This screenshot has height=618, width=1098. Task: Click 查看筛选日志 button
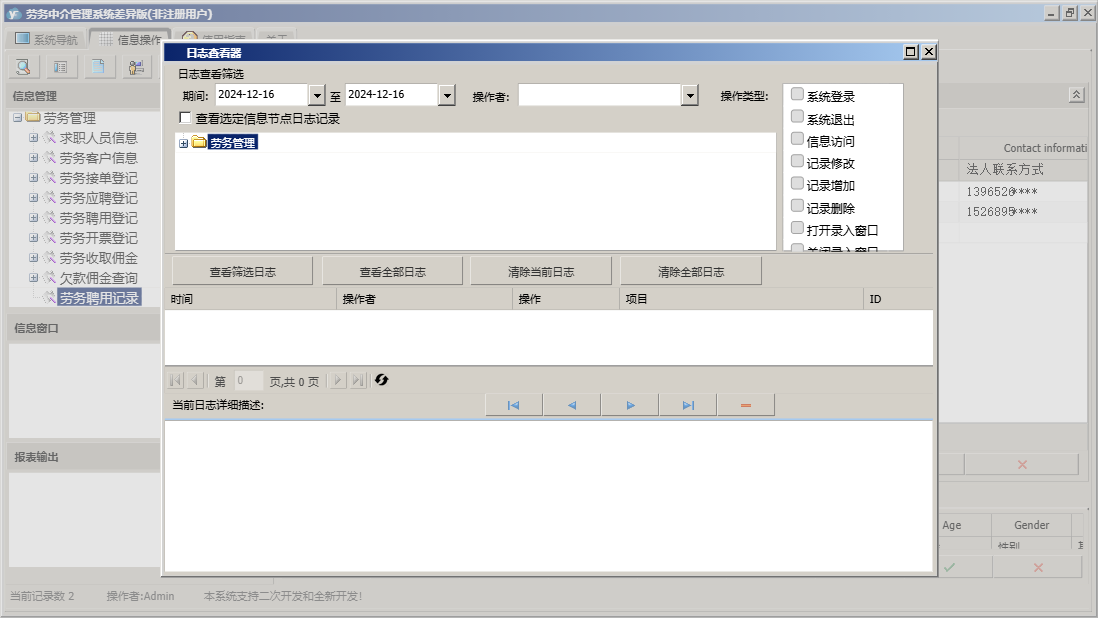click(242, 272)
